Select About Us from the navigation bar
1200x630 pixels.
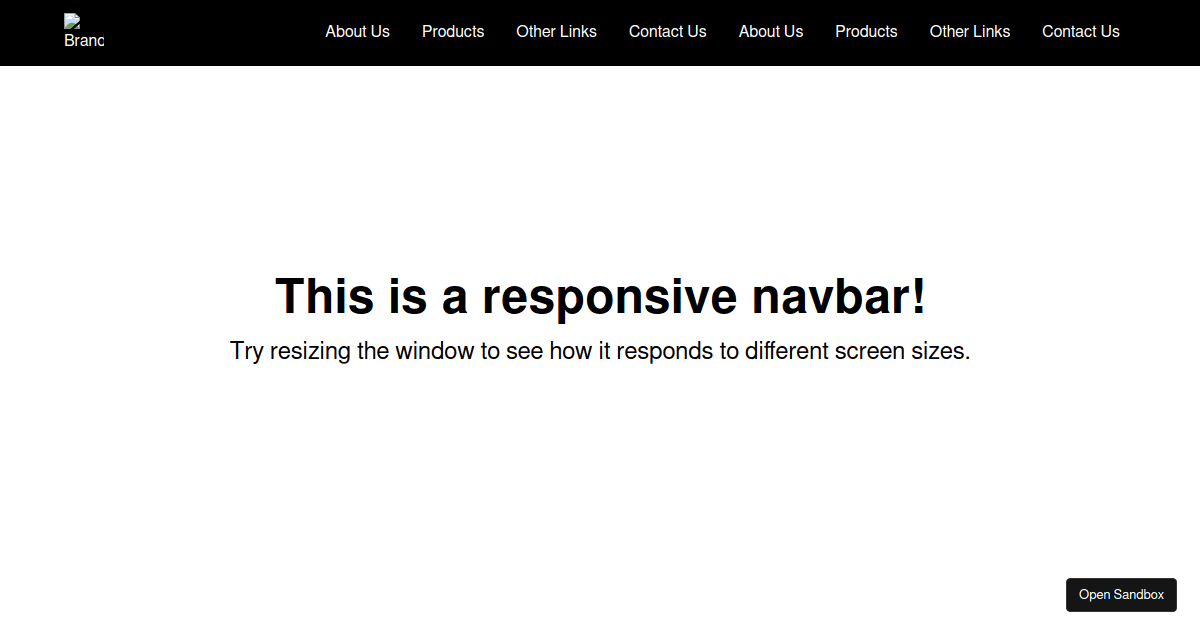click(x=357, y=31)
